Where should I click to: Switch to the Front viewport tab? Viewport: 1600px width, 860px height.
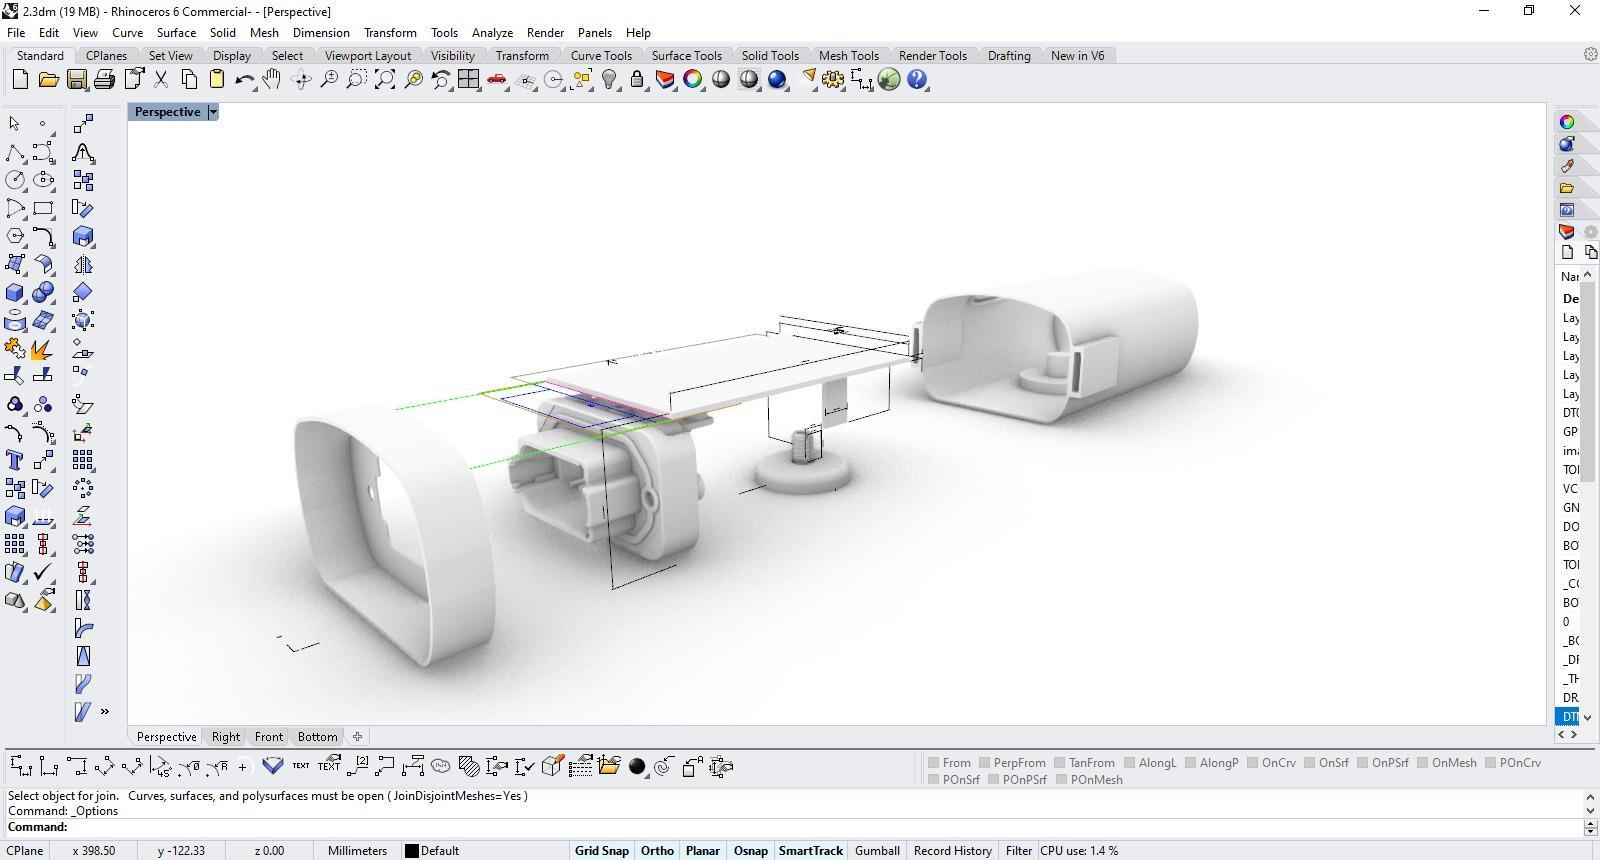[268, 737]
